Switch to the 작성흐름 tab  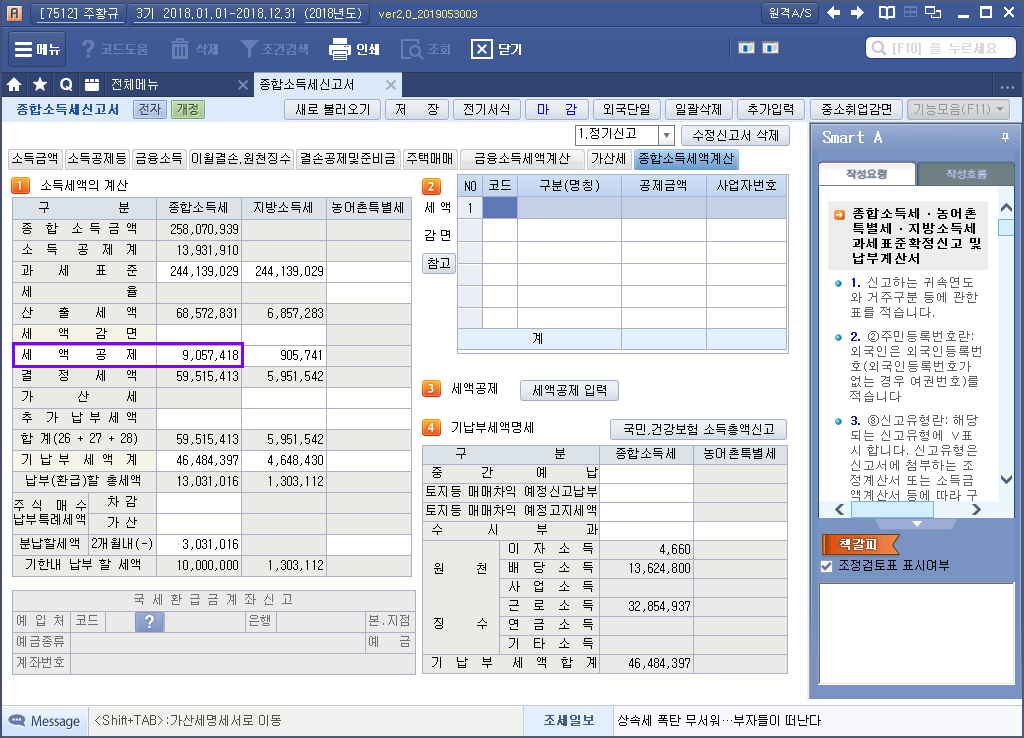[x=966, y=174]
